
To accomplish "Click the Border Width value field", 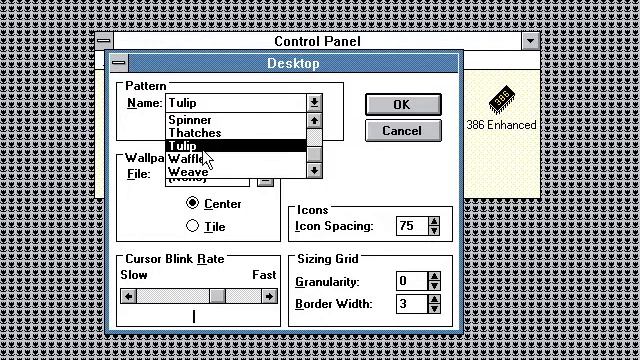I will point(412,304).
